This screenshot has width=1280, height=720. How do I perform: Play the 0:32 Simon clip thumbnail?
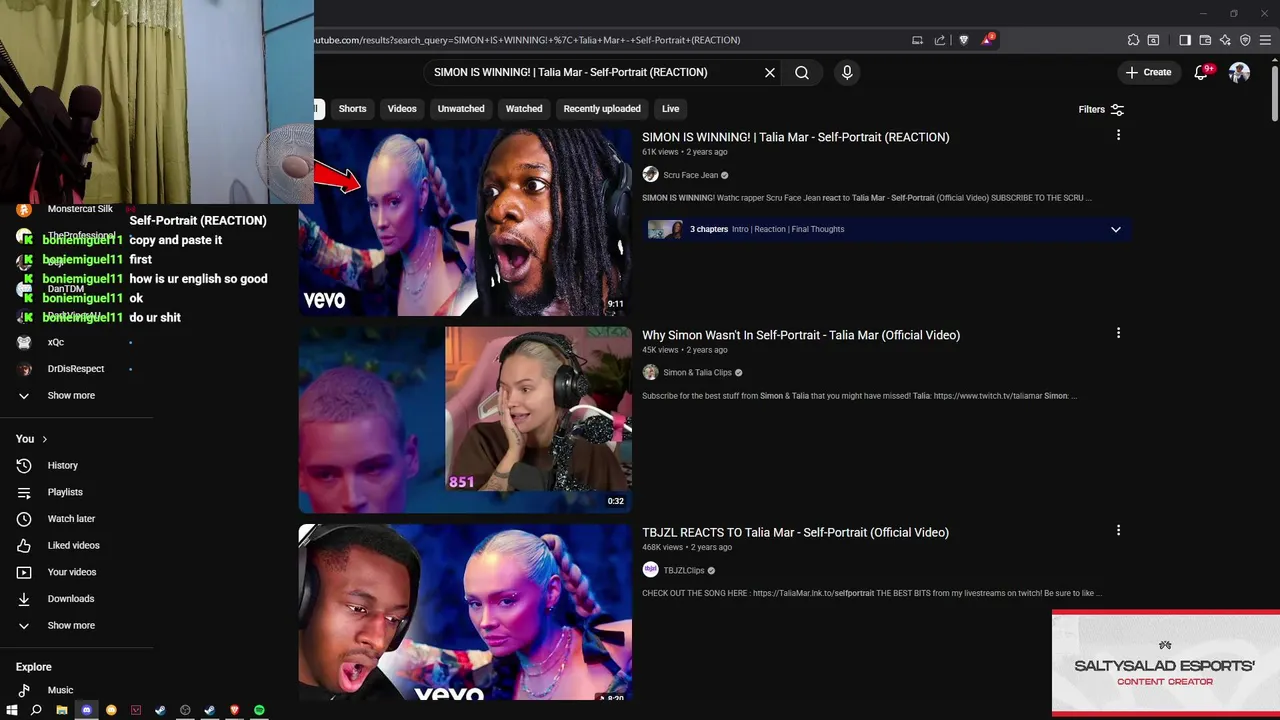tap(465, 420)
